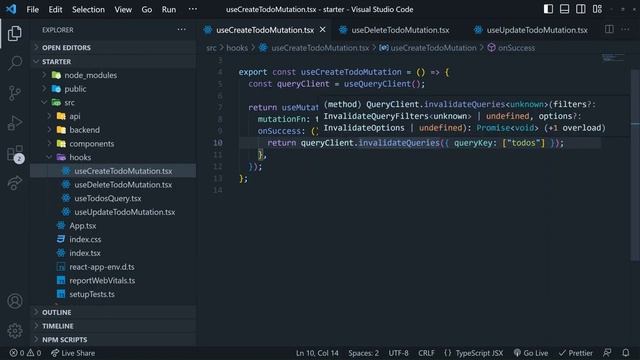Click the Visual Studio Code logo icon
This screenshot has width=640, height=360.
[11, 9]
